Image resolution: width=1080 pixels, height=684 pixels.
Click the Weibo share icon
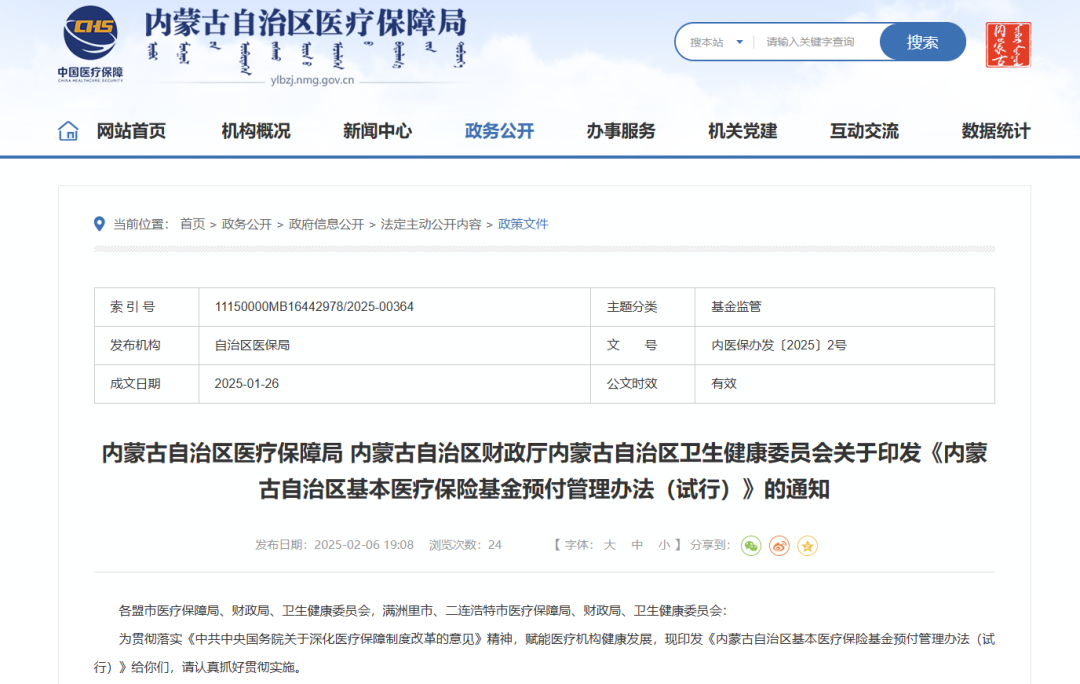tap(779, 545)
